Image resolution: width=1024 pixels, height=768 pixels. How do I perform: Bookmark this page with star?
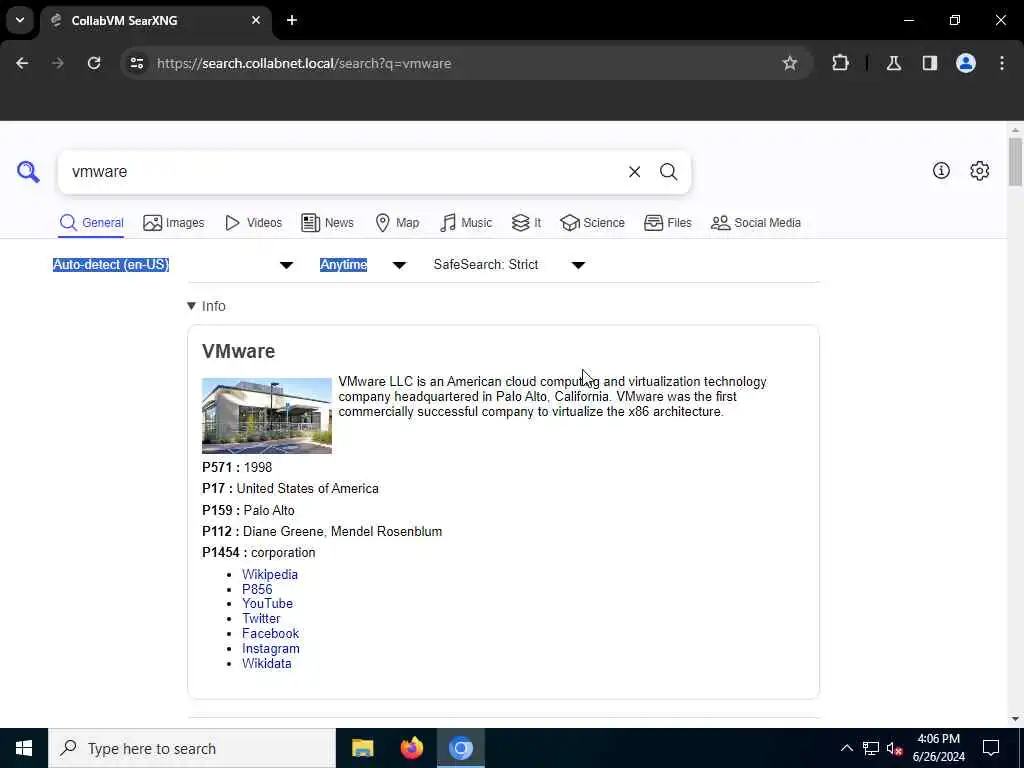pos(790,63)
